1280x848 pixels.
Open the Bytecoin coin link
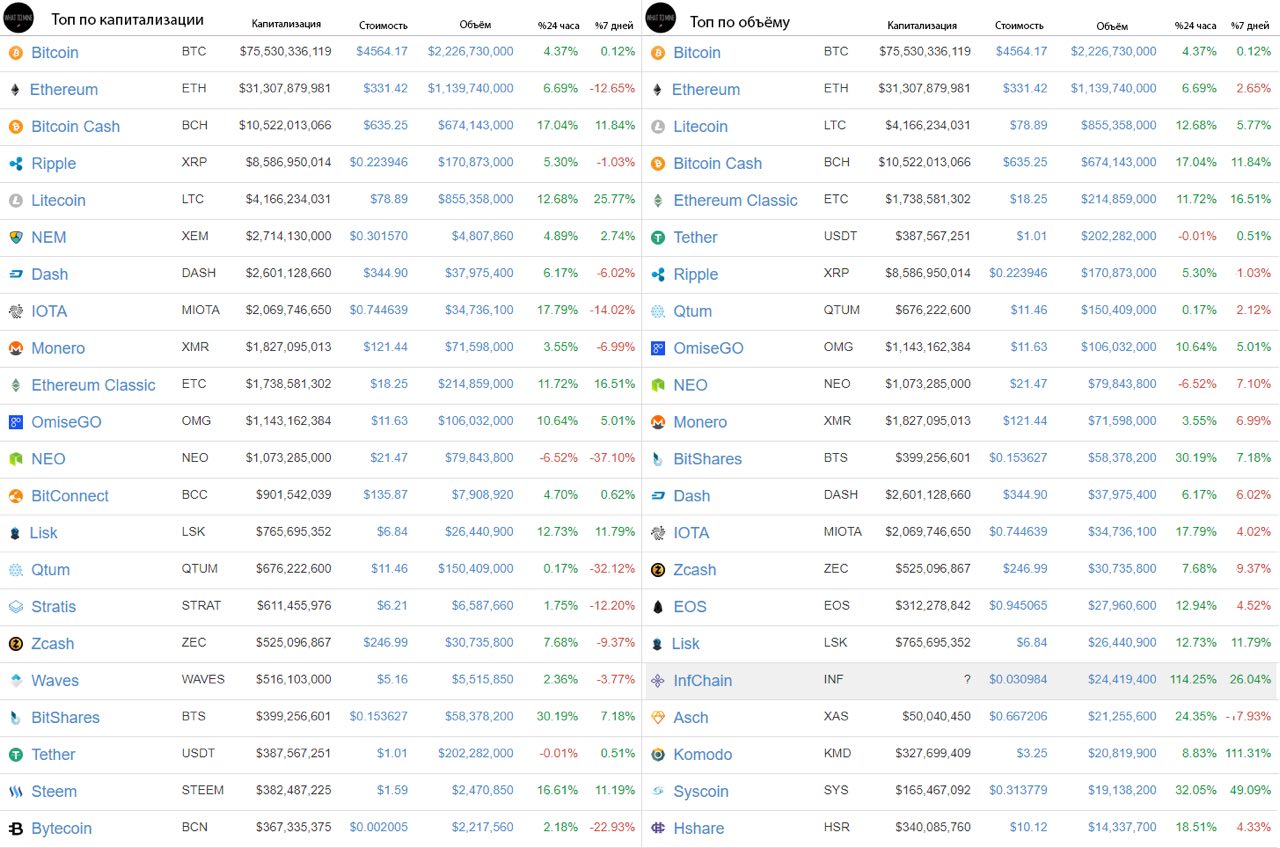tap(61, 829)
